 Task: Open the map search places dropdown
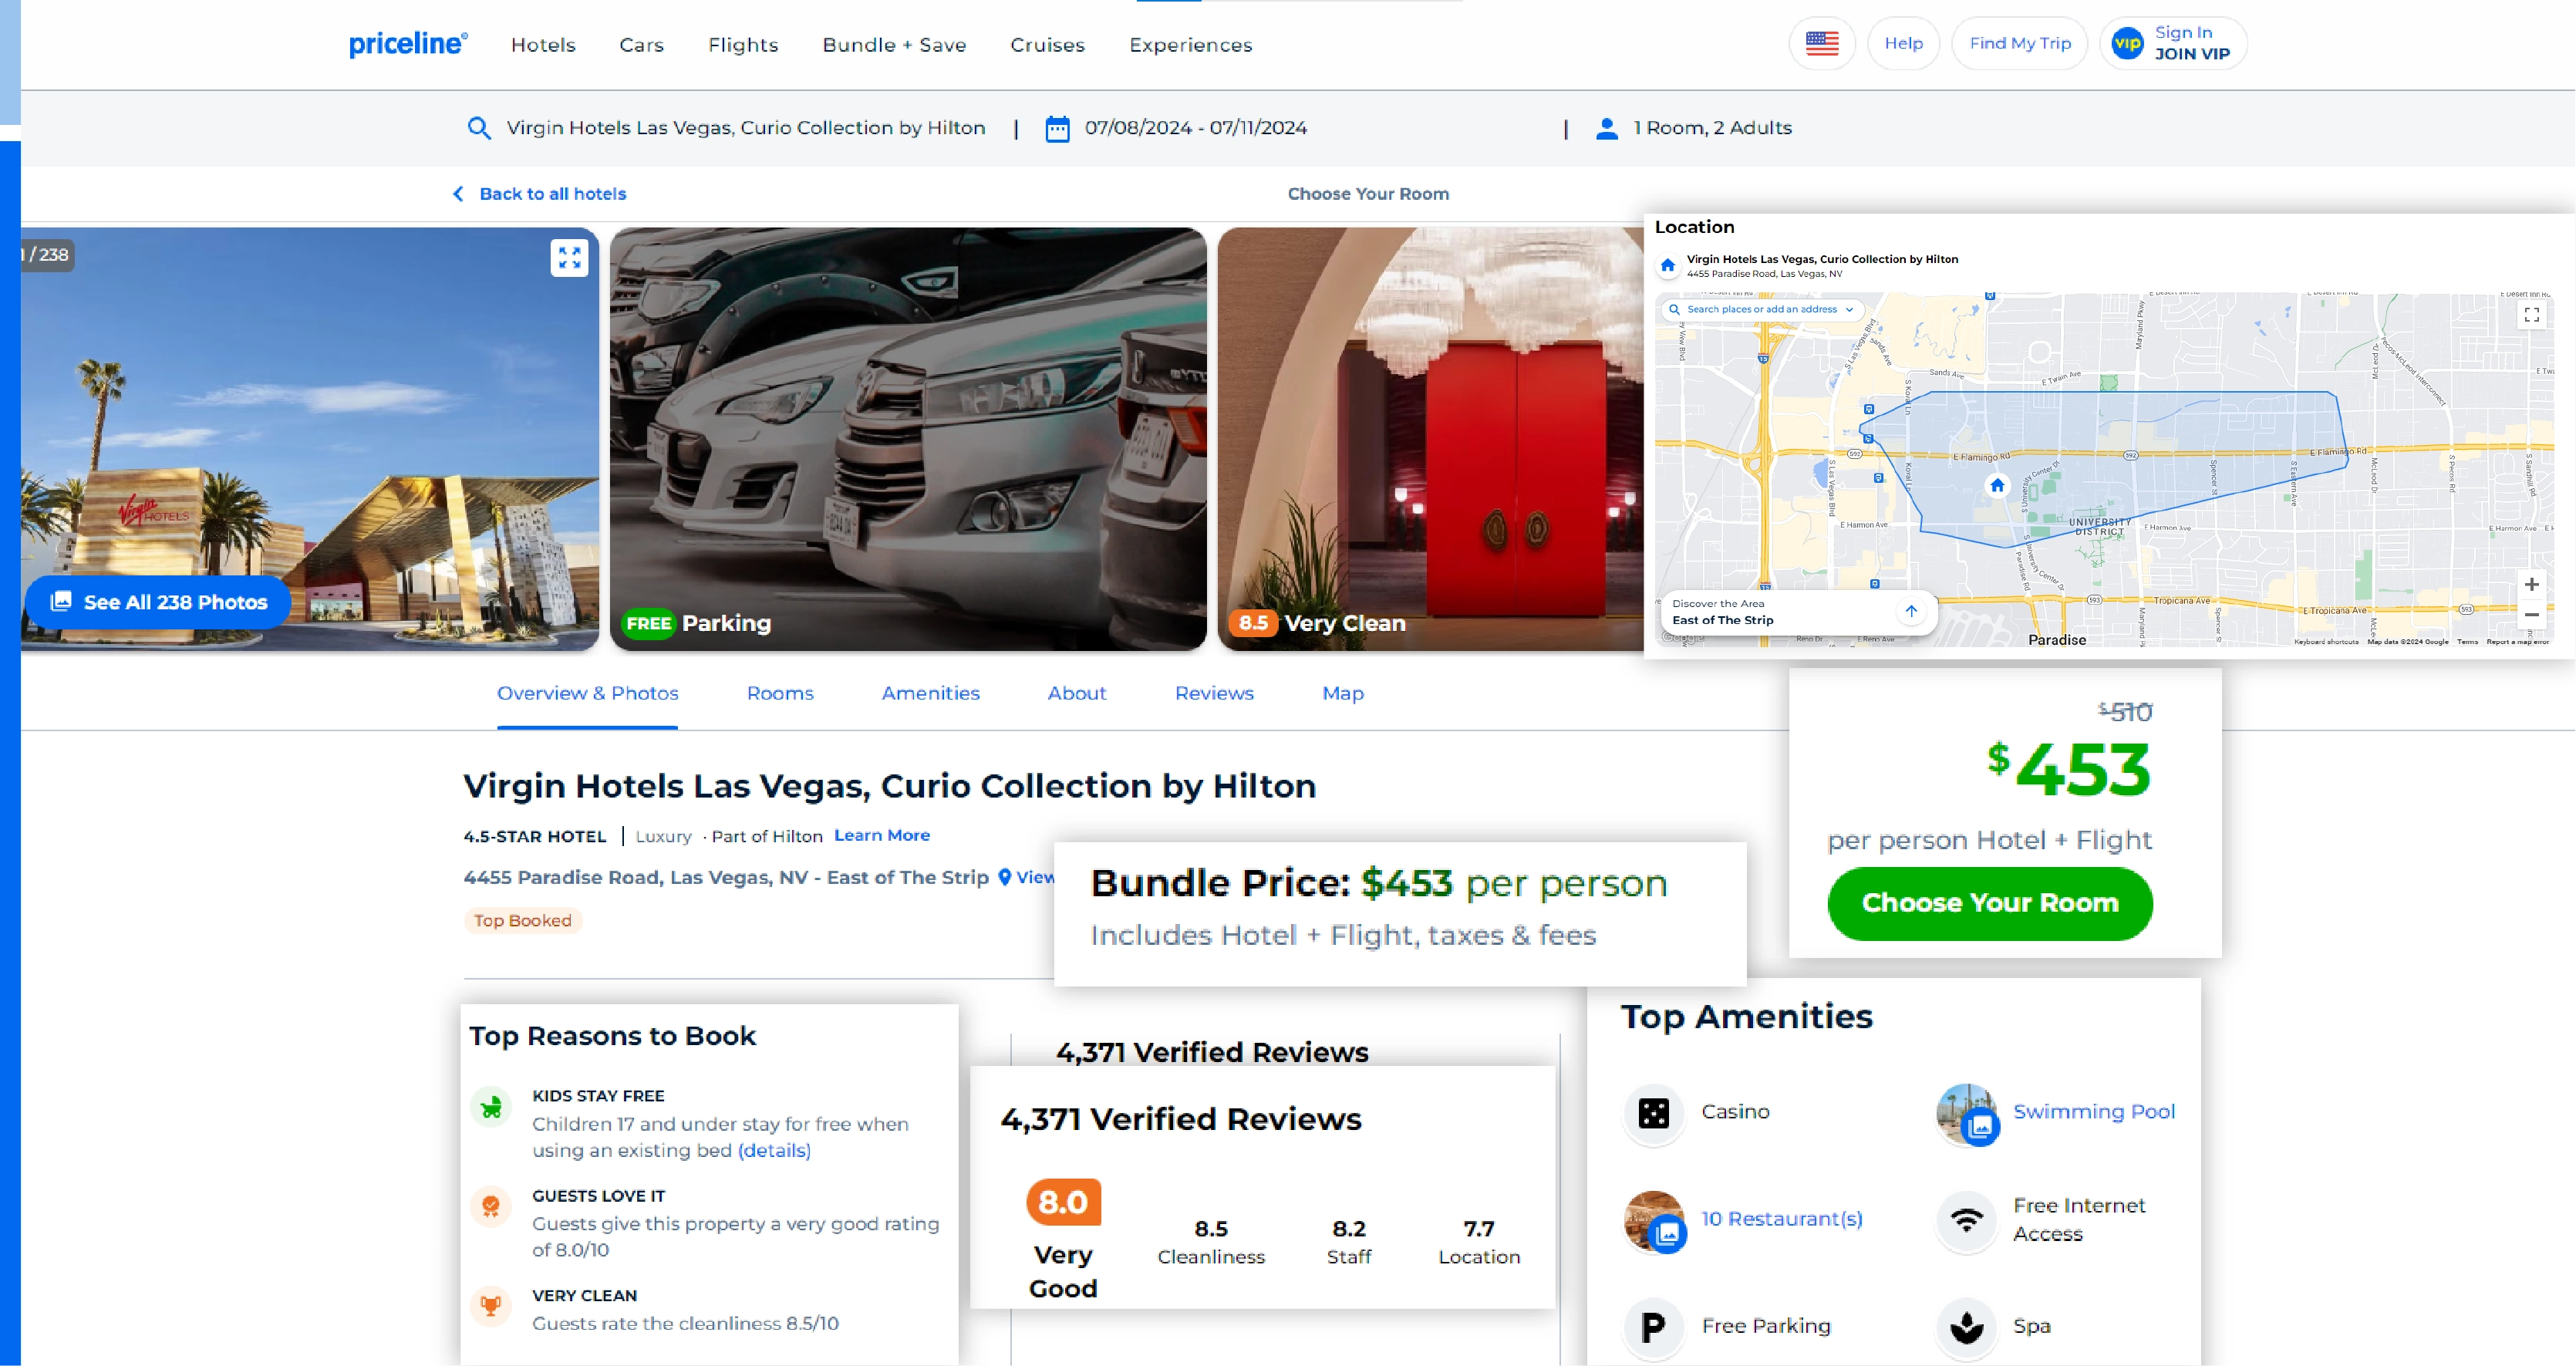[x=1762, y=309]
